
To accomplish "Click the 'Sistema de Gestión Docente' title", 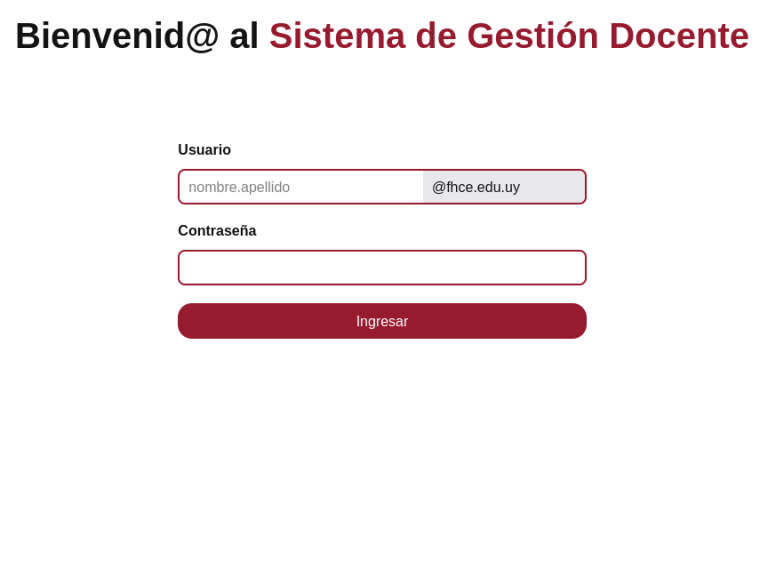I will coord(508,36).
